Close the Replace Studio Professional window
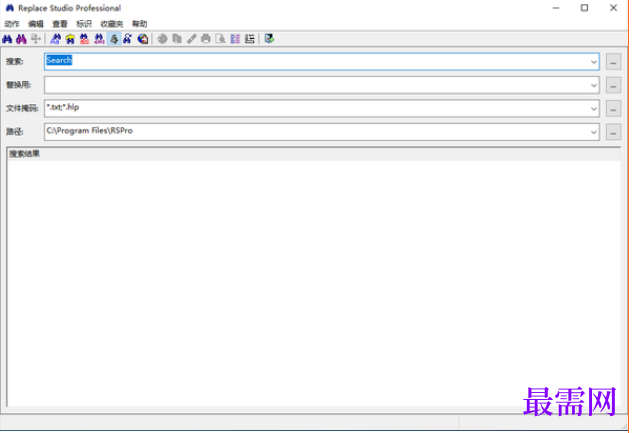This screenshot has width=635, height=433. pyautogui.click(x=613, y=8)
